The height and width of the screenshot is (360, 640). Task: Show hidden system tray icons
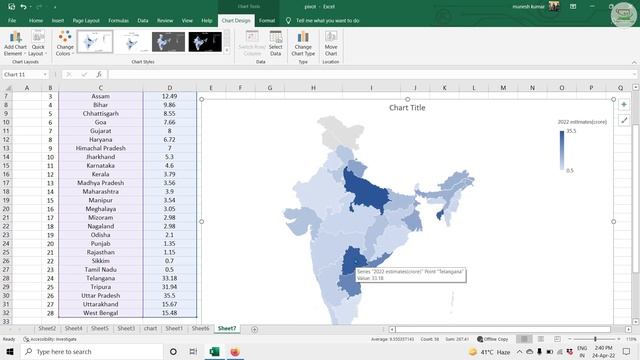click(519, 351)
